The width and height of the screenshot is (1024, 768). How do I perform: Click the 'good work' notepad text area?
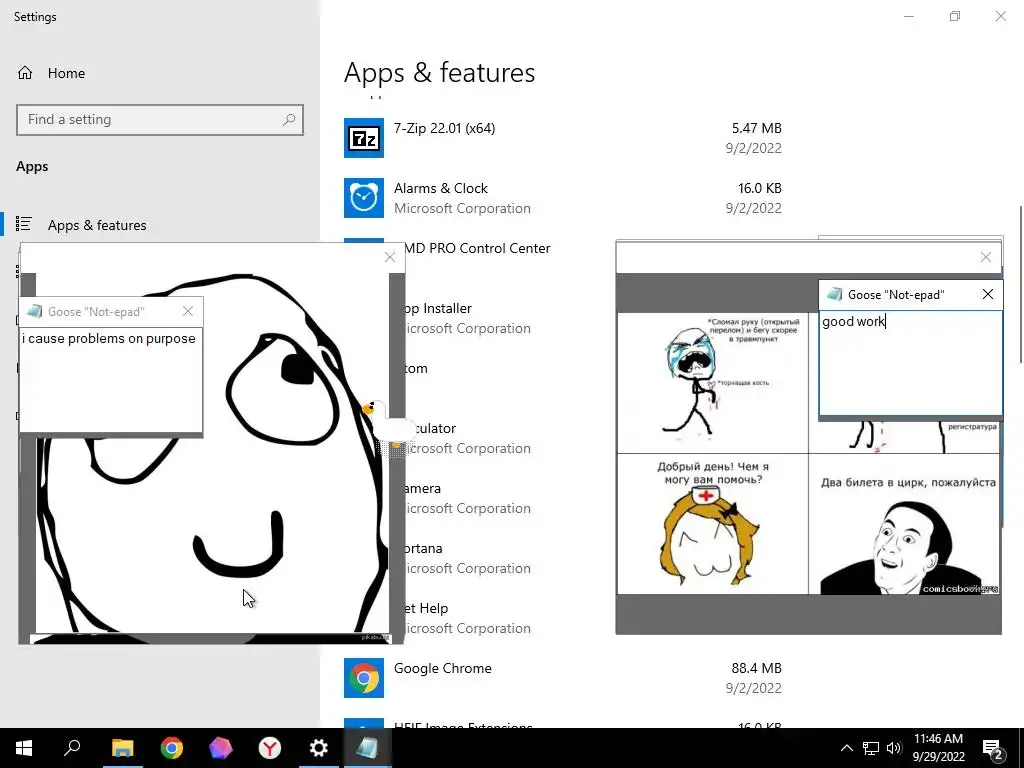[910, 362]
